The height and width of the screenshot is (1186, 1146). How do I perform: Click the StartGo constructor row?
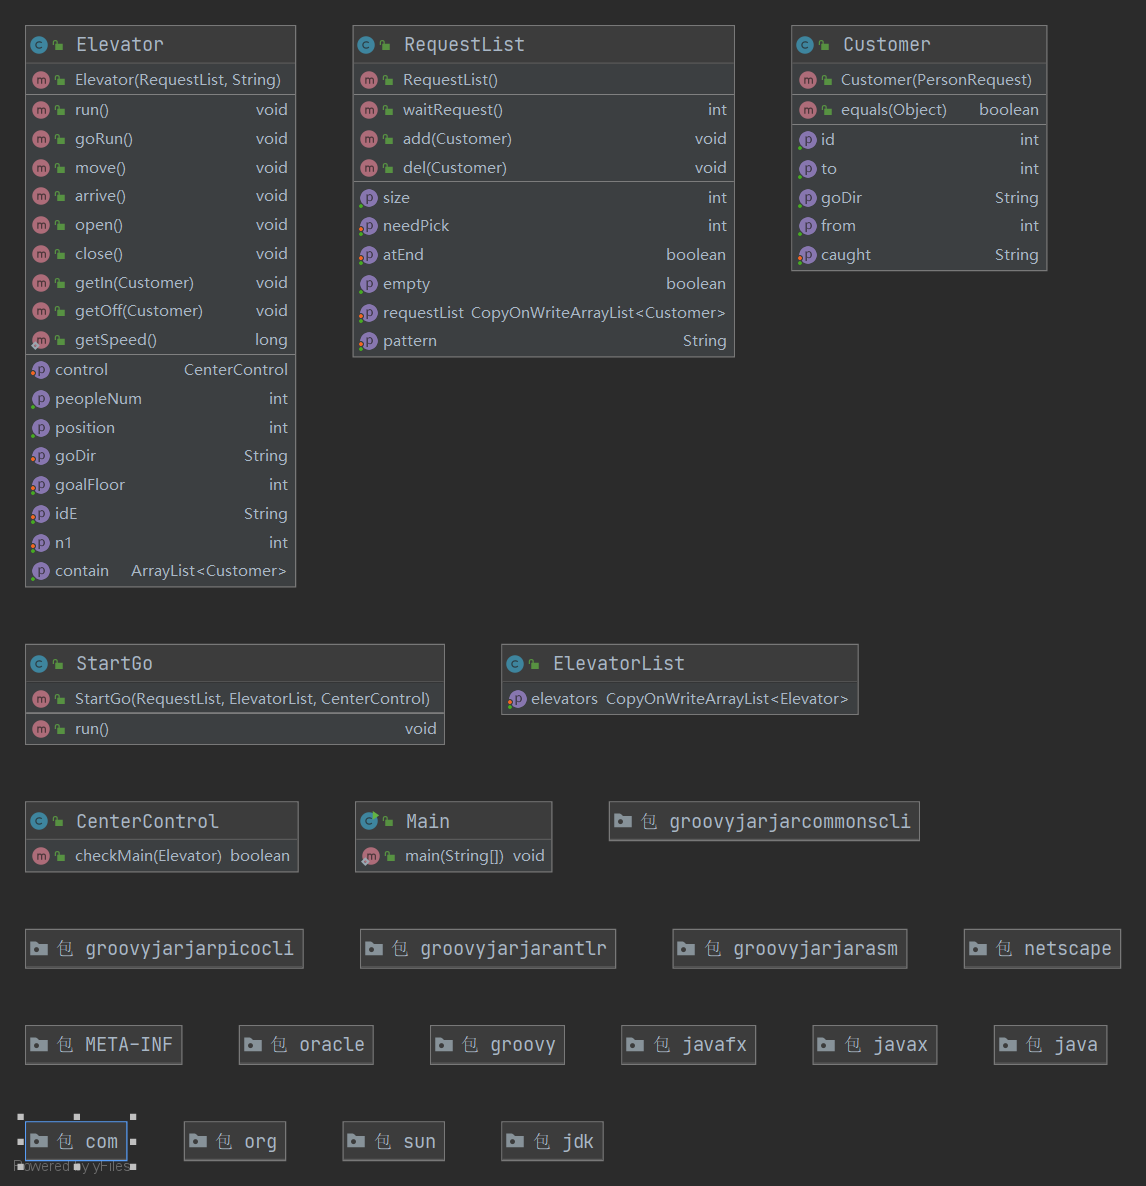[234, 699]
